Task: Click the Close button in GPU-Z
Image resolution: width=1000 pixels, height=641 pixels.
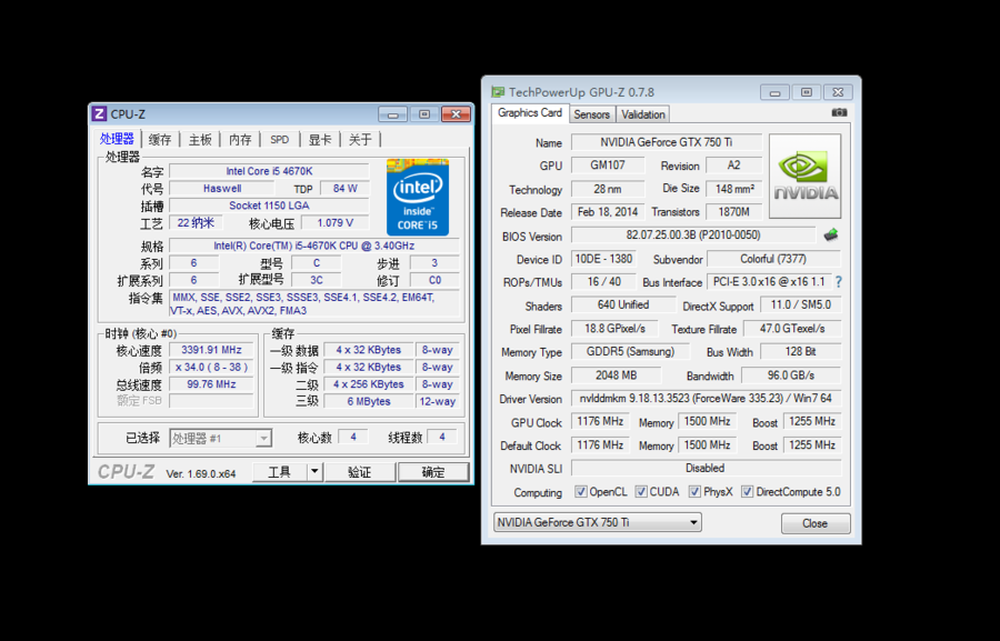Action: point(815,523)
